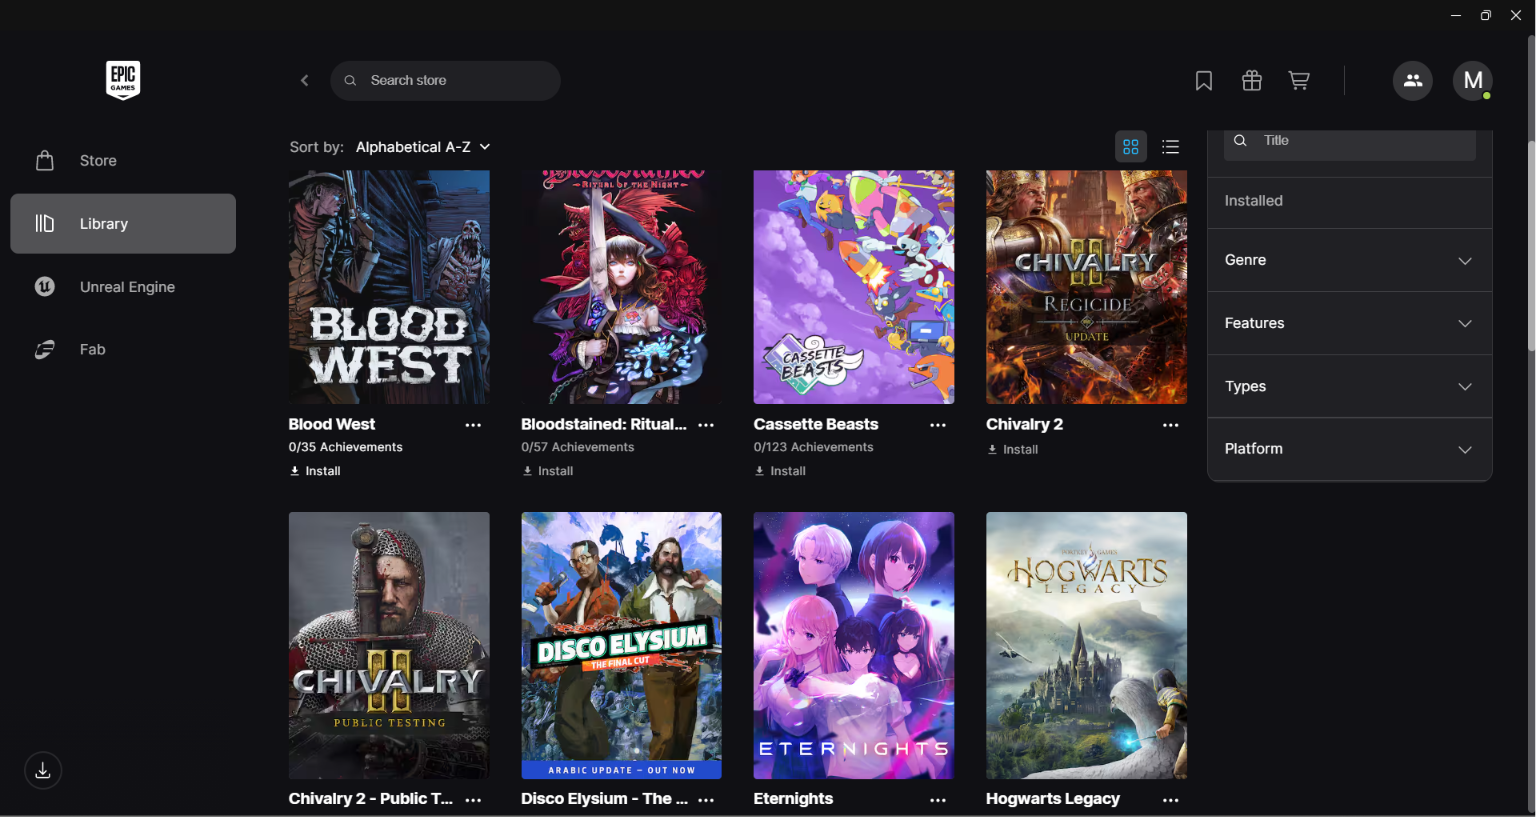1536x817 pixels.
Task: Click the vertical scrollbar on the right
Action: point(1531,246)
